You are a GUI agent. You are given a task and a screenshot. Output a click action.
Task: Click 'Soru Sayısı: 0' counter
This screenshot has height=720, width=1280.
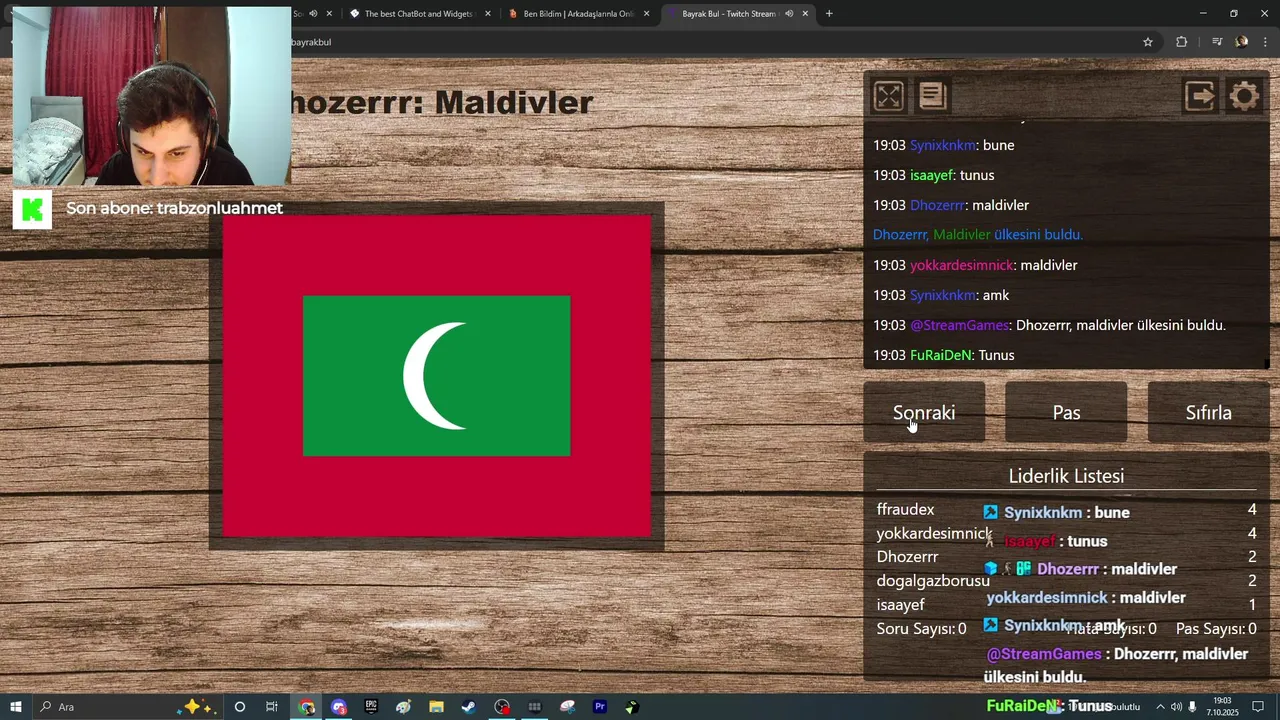coord(922,629)
